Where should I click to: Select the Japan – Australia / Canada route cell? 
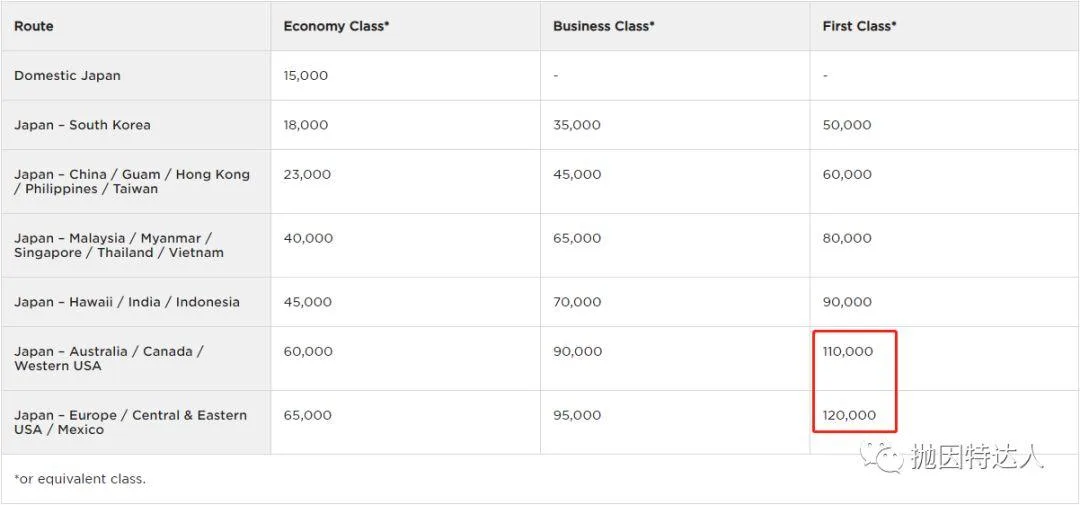click(x=108, y=358)
